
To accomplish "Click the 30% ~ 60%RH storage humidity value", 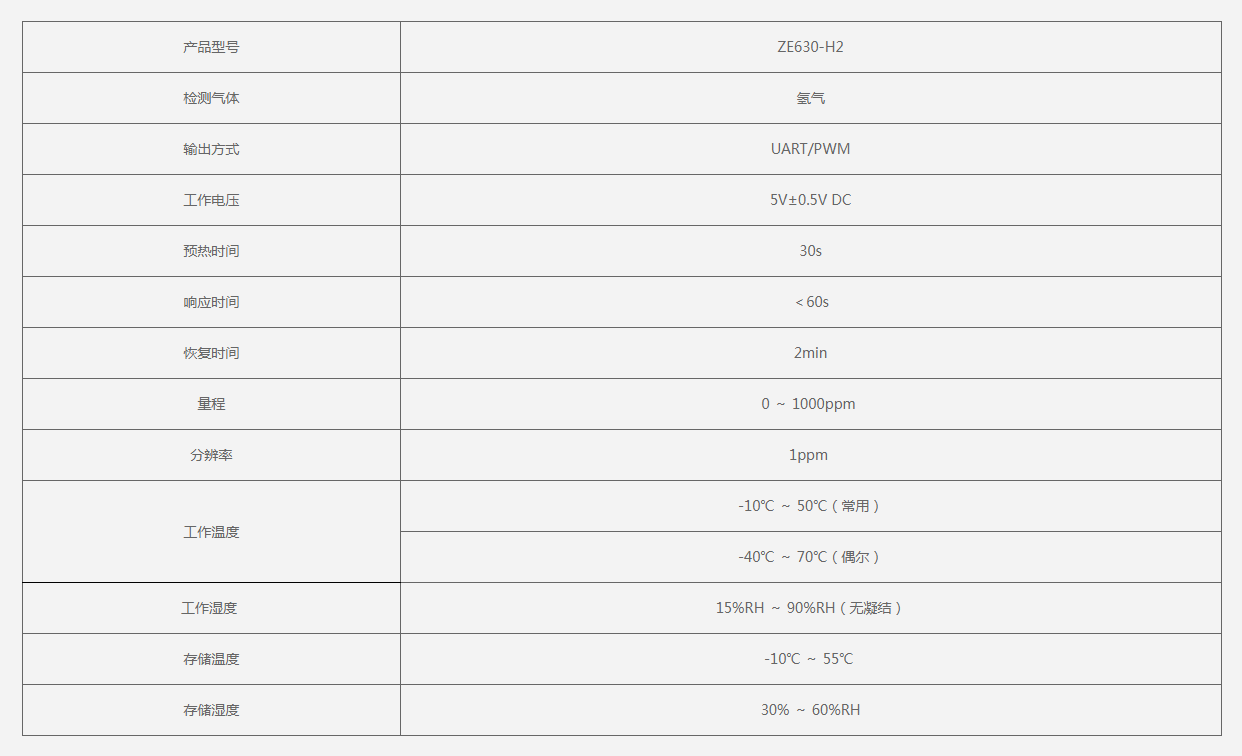I will (x=810, y=710).
